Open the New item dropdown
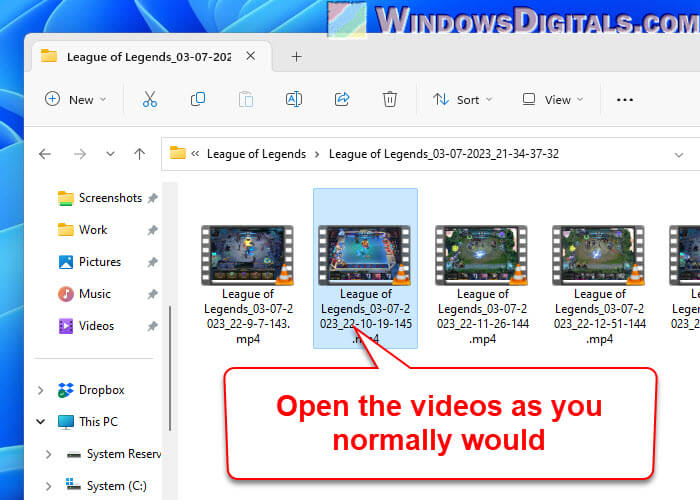The height and width of the screenshot is (500, 700). pos(76,99)
